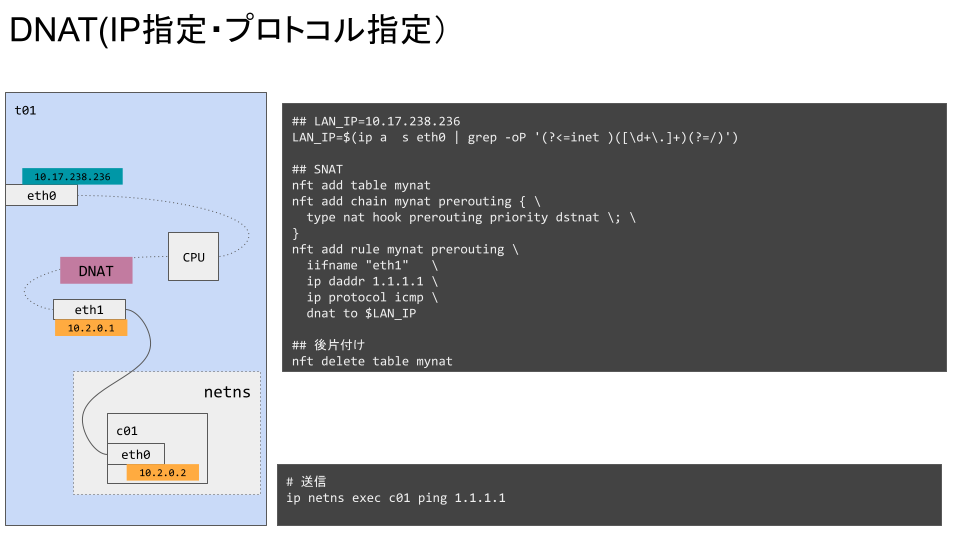Viewport: 960px width, 540px height.
Task: Select the 'ip protocol icmp' line
Action: [x=372, y=297]
